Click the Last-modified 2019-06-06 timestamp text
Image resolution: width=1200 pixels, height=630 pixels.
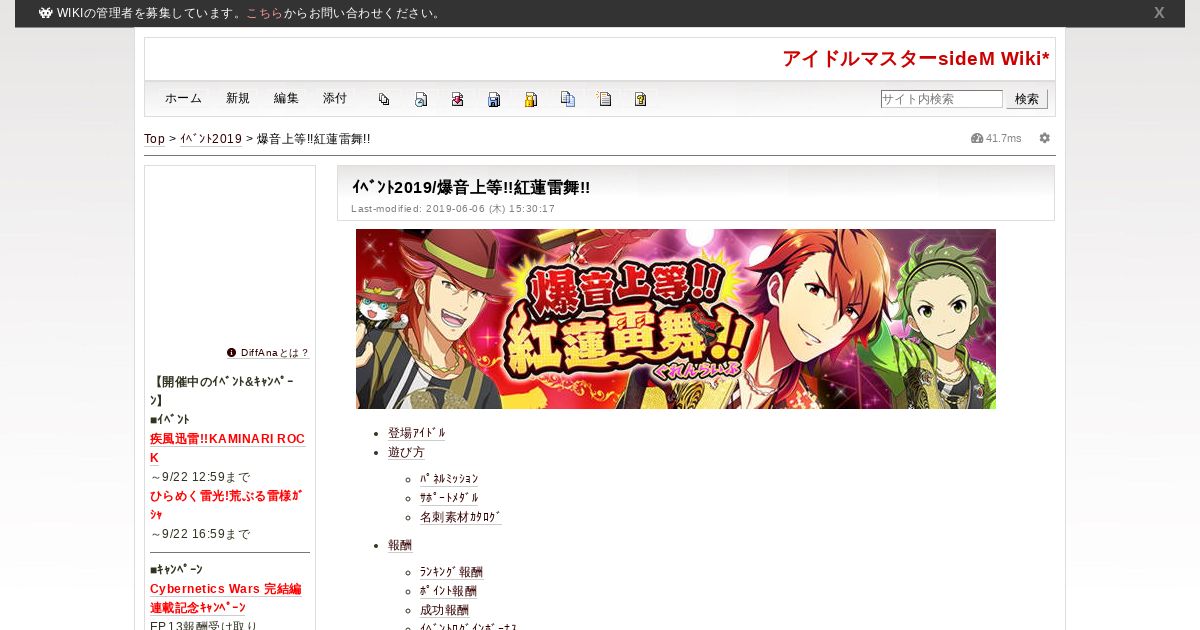coord(453,209)
